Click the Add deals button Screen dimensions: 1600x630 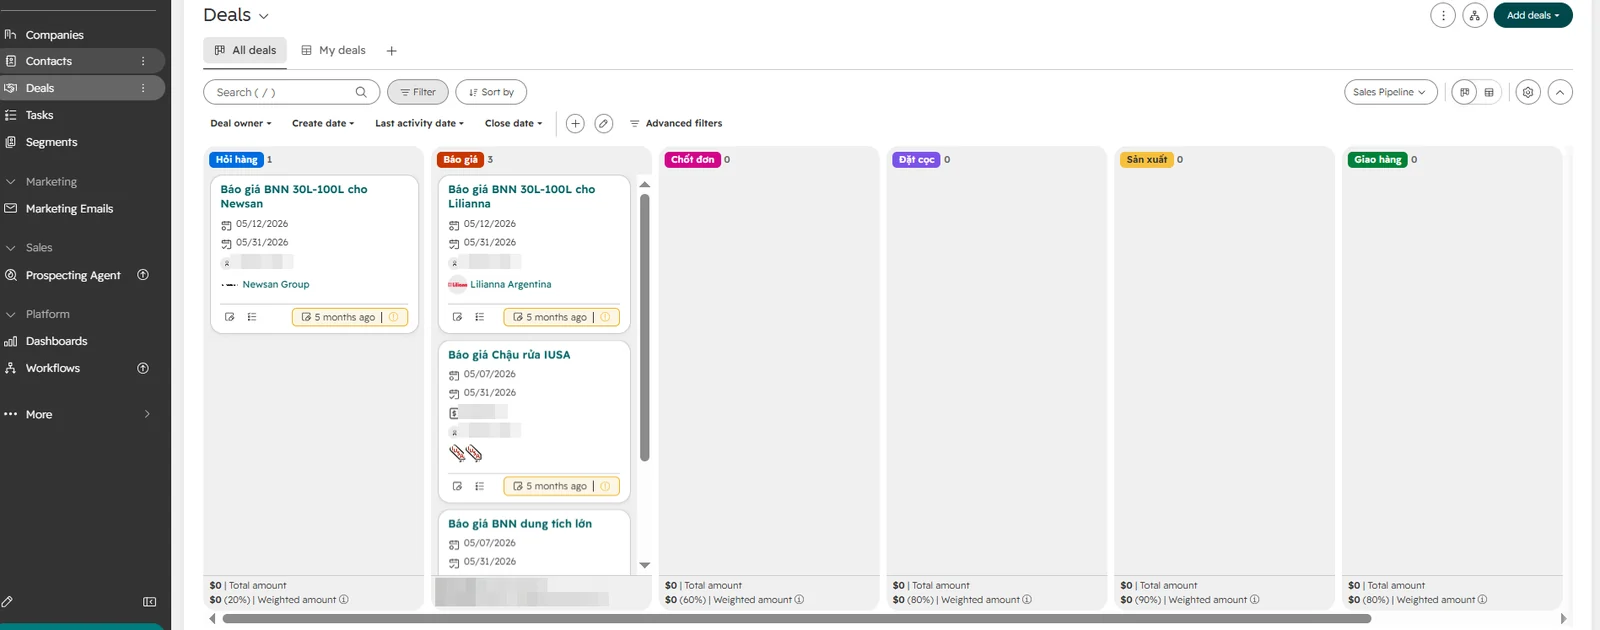click(1533, 15)
